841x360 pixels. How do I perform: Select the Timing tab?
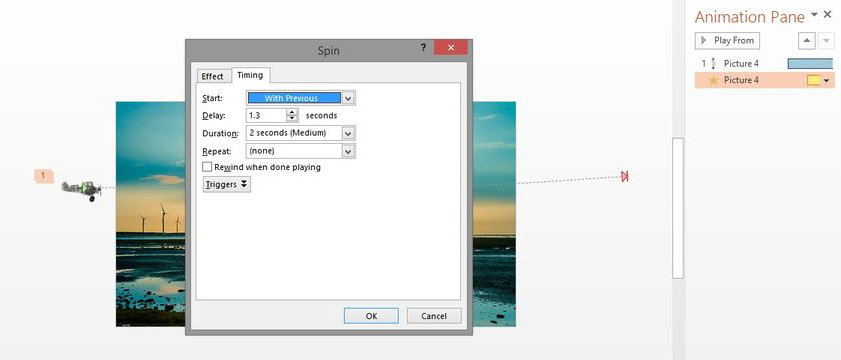point(250,75)
